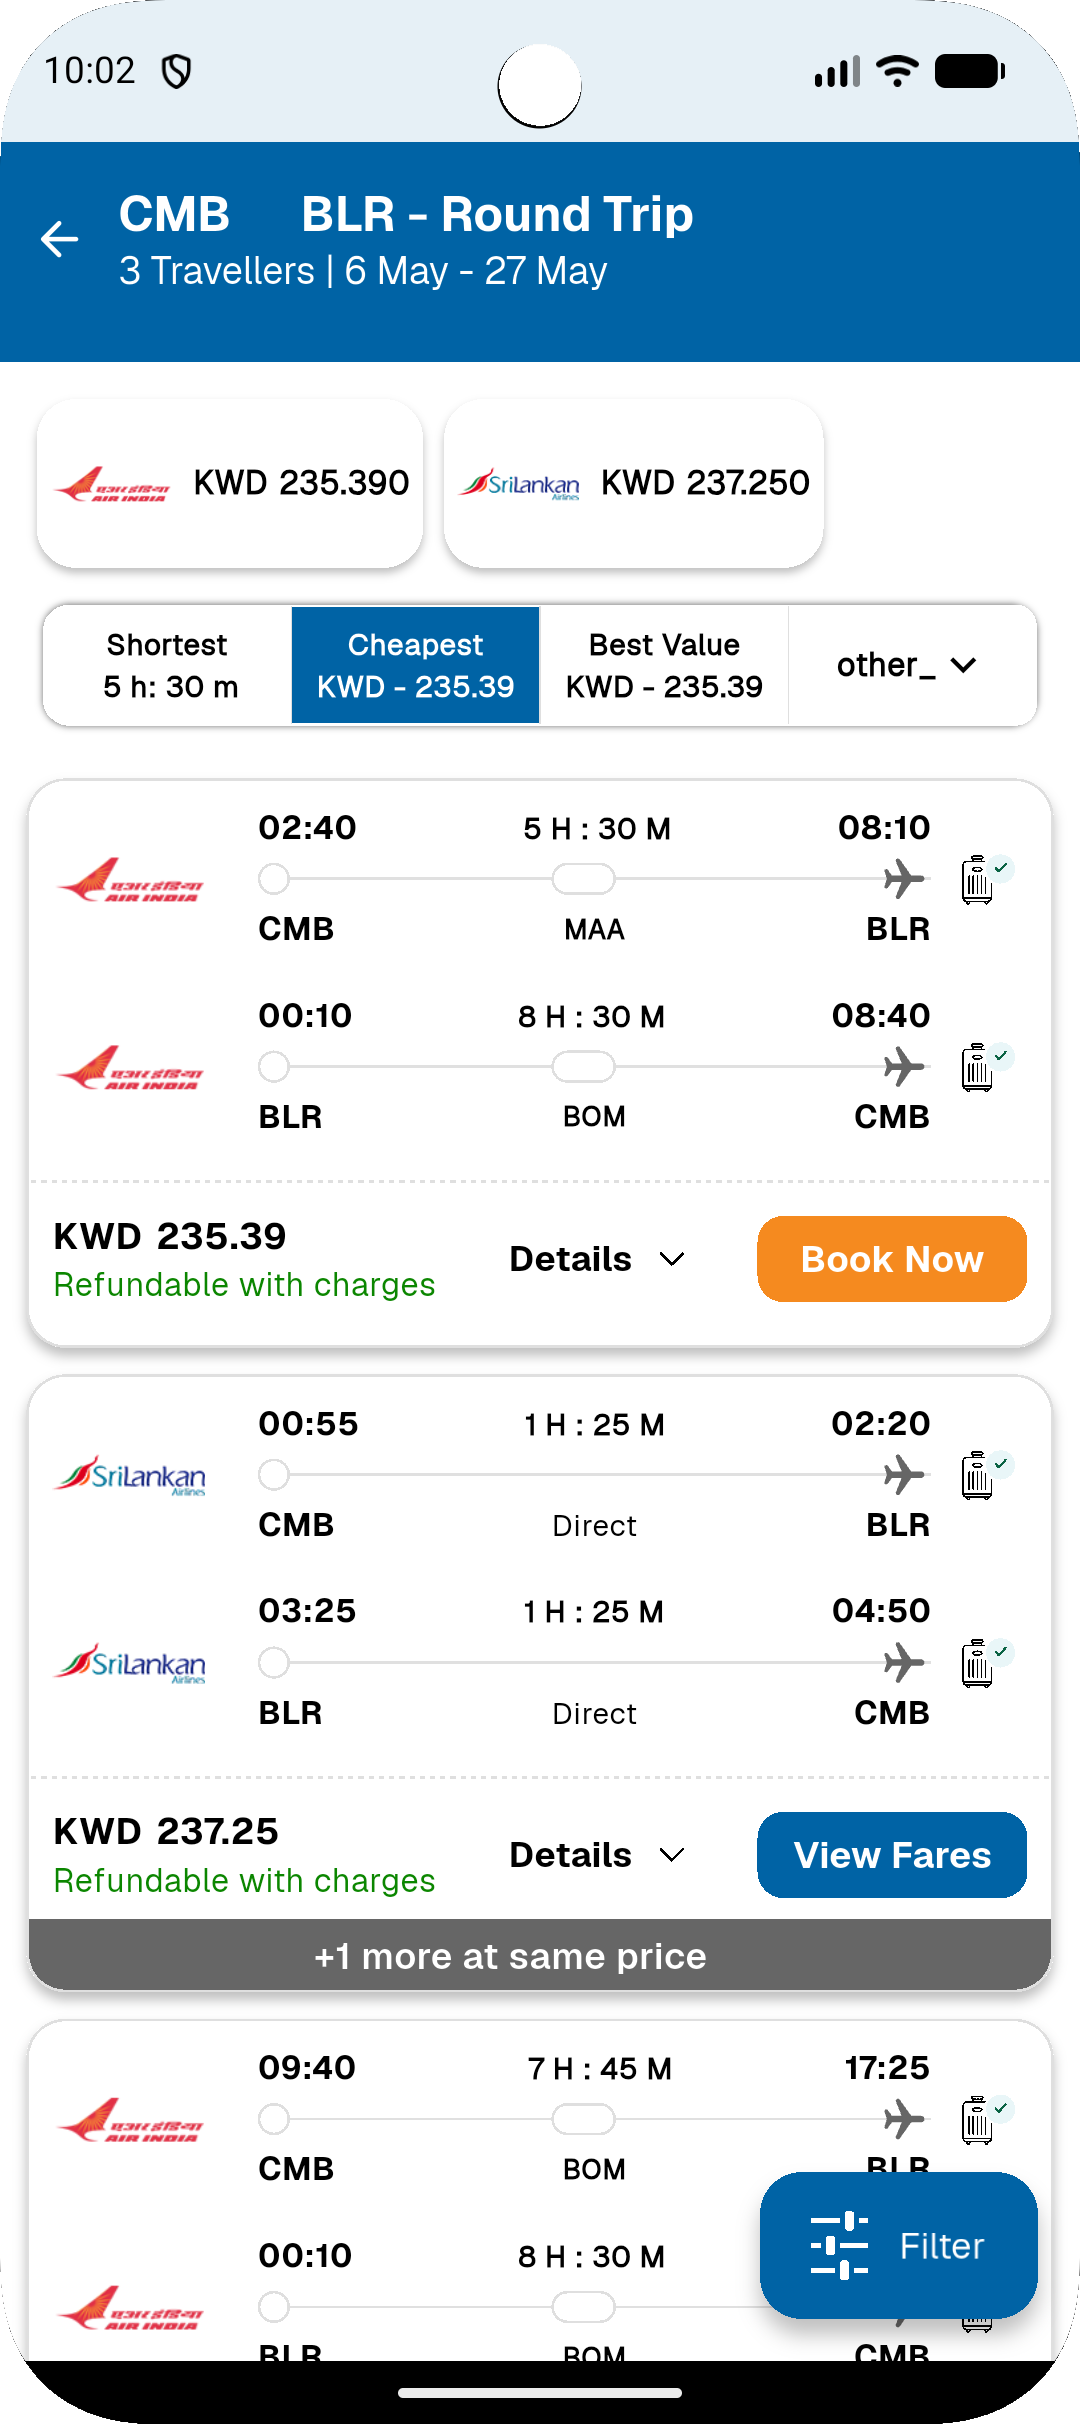Select the Shortest 5 h: 30 m tab
Screen dimensions: 1080x2424
point(169,665)
